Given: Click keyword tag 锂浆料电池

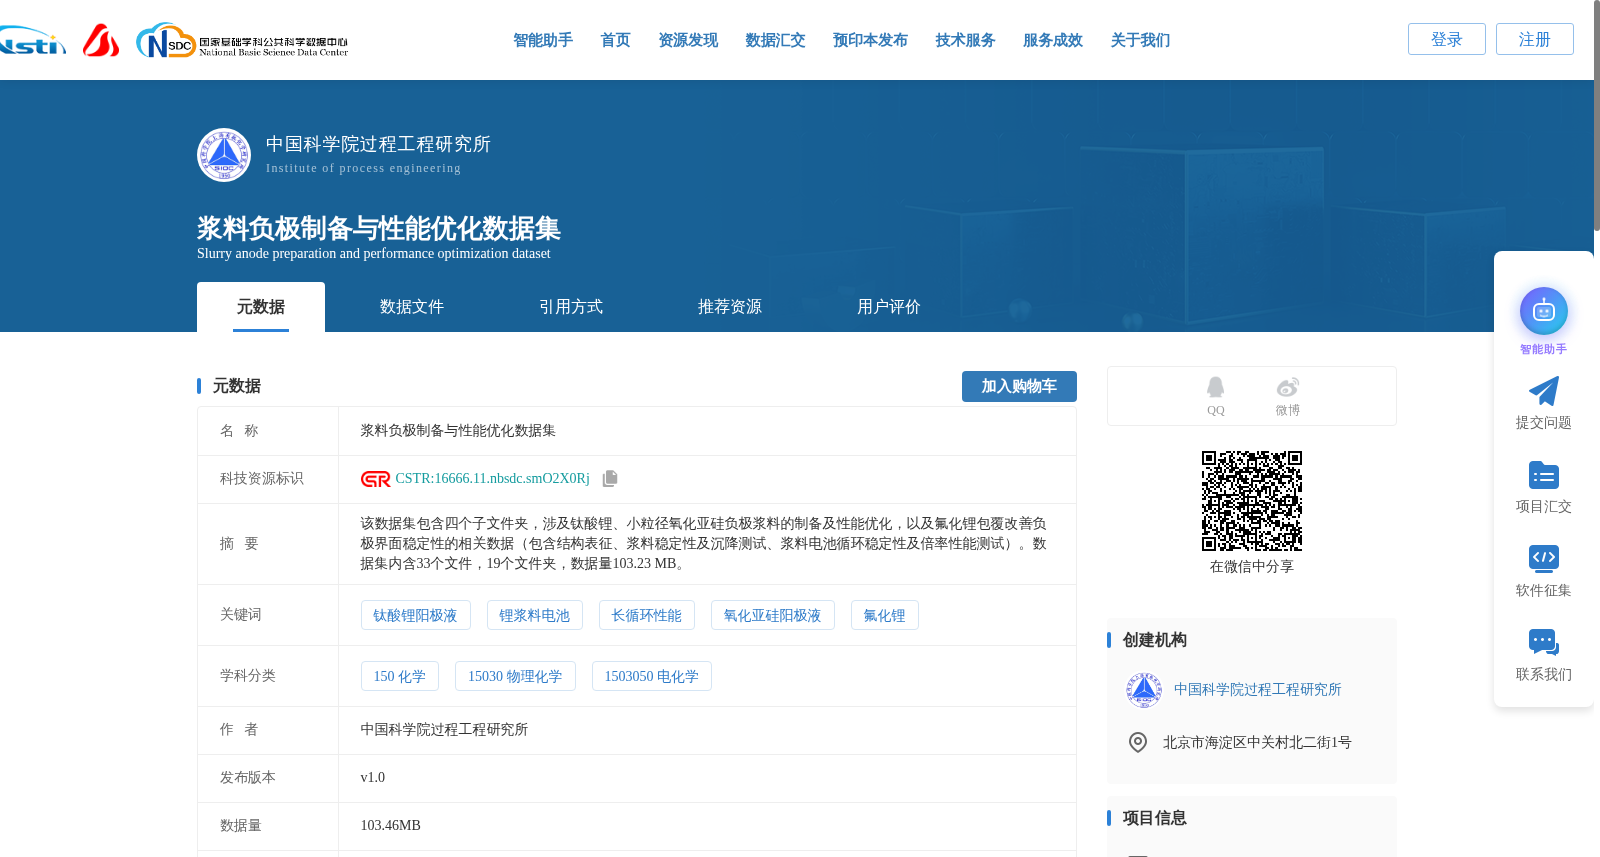Looking at the screenshot, I should [x=534, y=615].
